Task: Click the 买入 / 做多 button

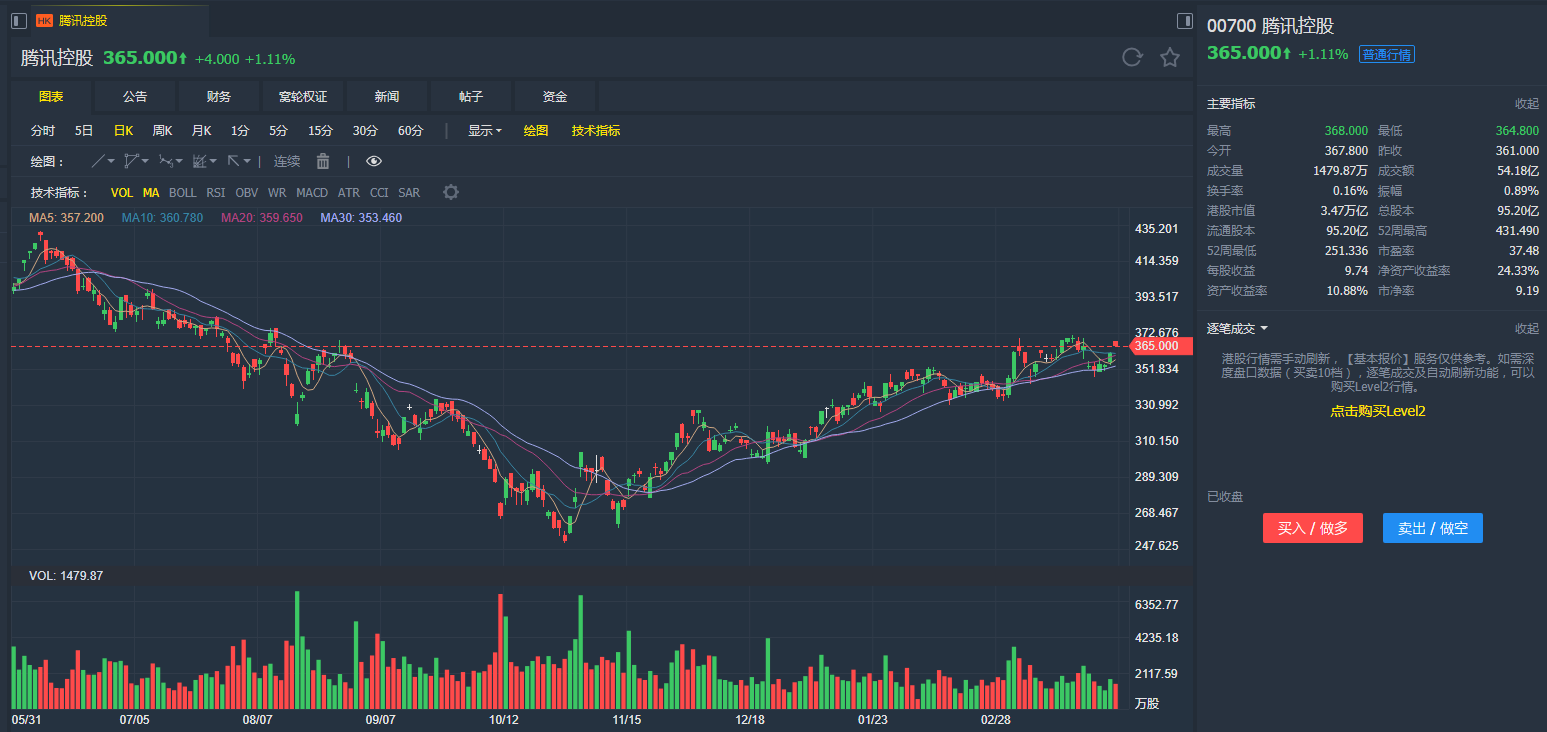Action: tap(1312, 528)
